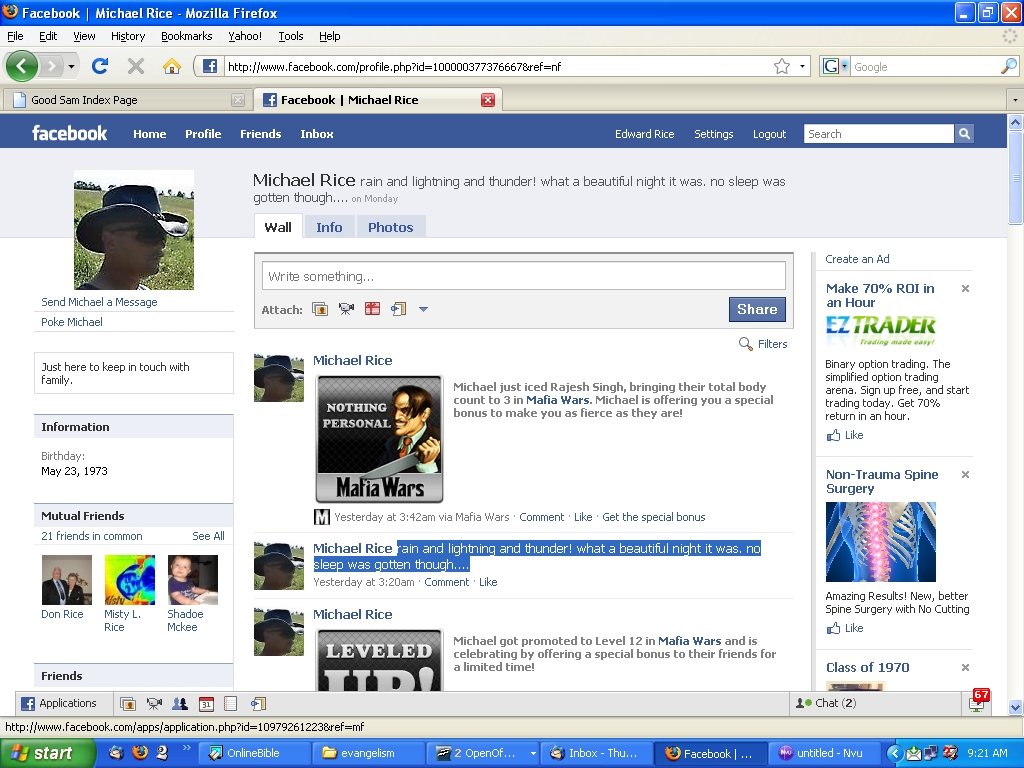Expand more attach options arrow
This screenshot has height=768, width=1024.
point(423,309)
